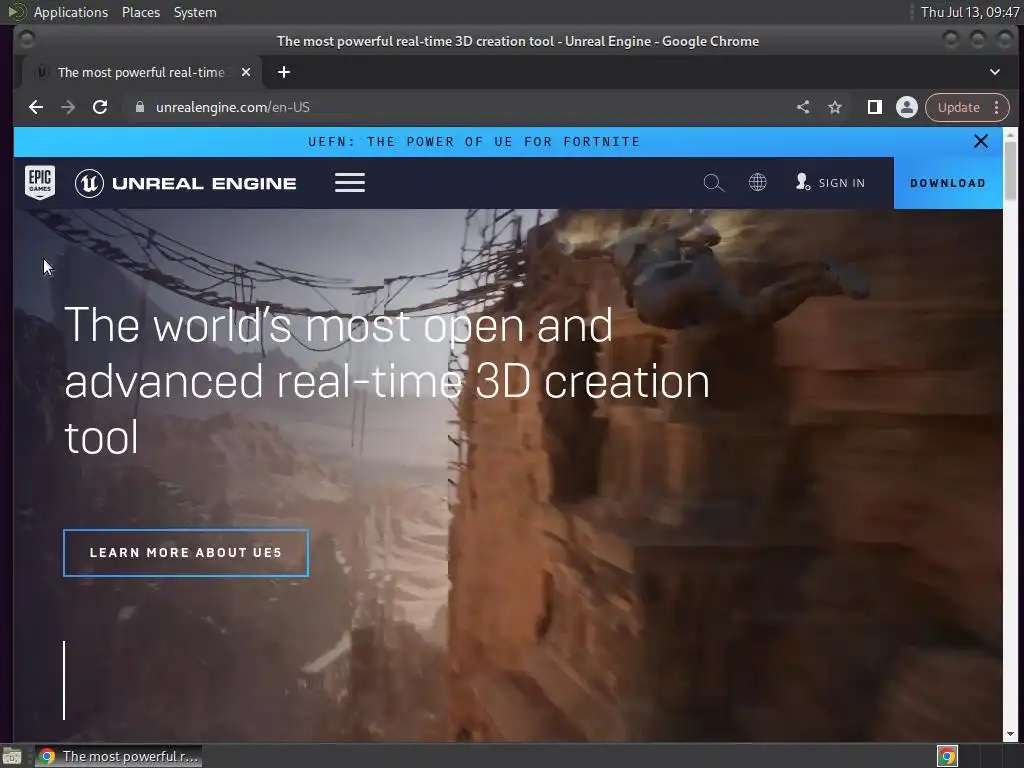Viewport: 1024px width, 768px height.
Task: Reload the current page
Action: click(100, 107)
